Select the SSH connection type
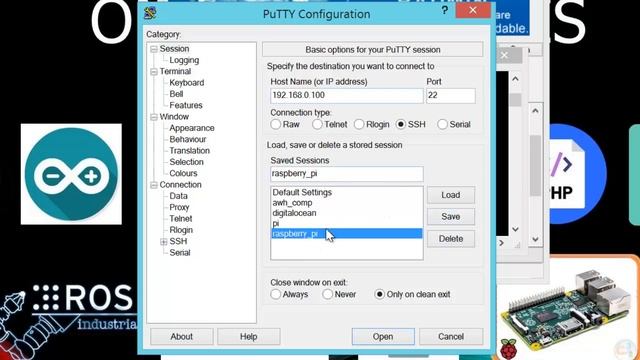 tap(401, 124)
